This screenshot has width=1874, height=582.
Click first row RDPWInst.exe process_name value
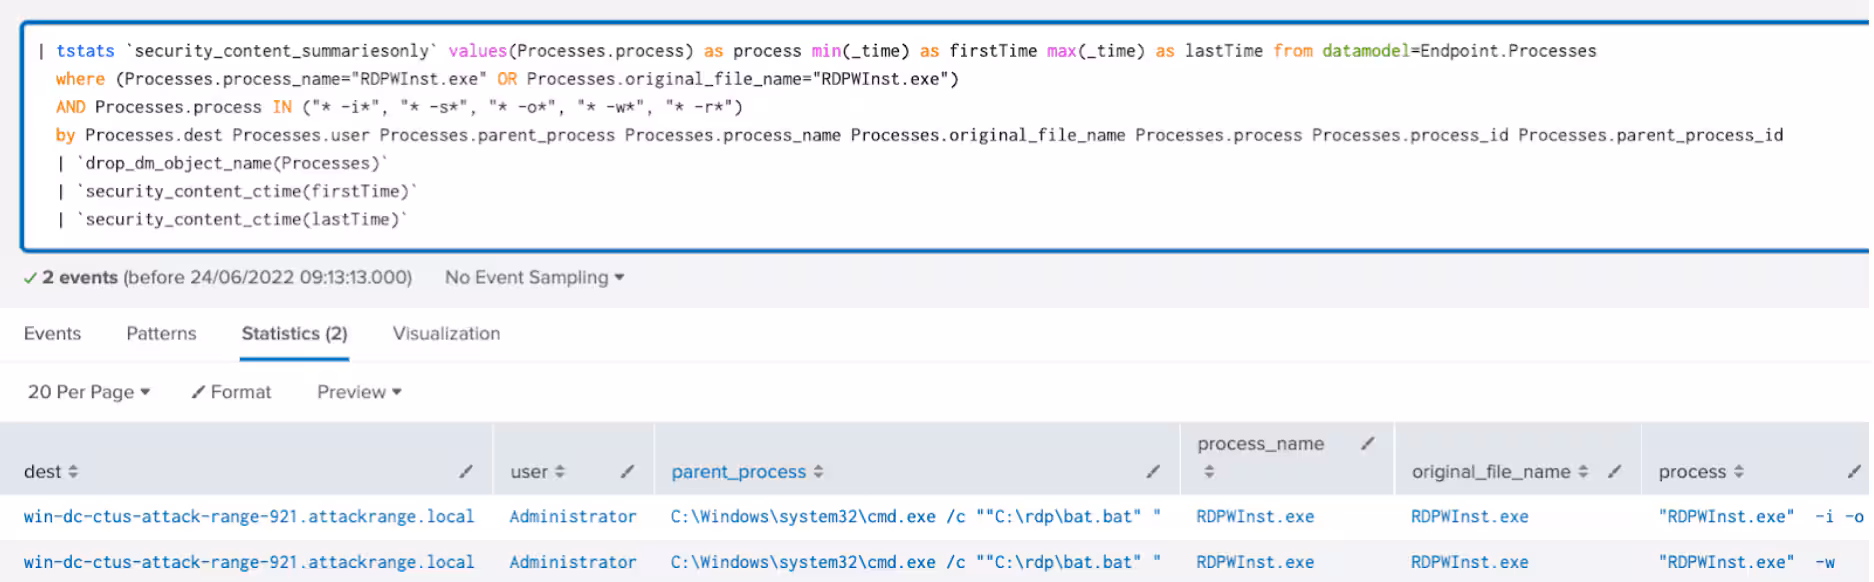pos(1255,517)
